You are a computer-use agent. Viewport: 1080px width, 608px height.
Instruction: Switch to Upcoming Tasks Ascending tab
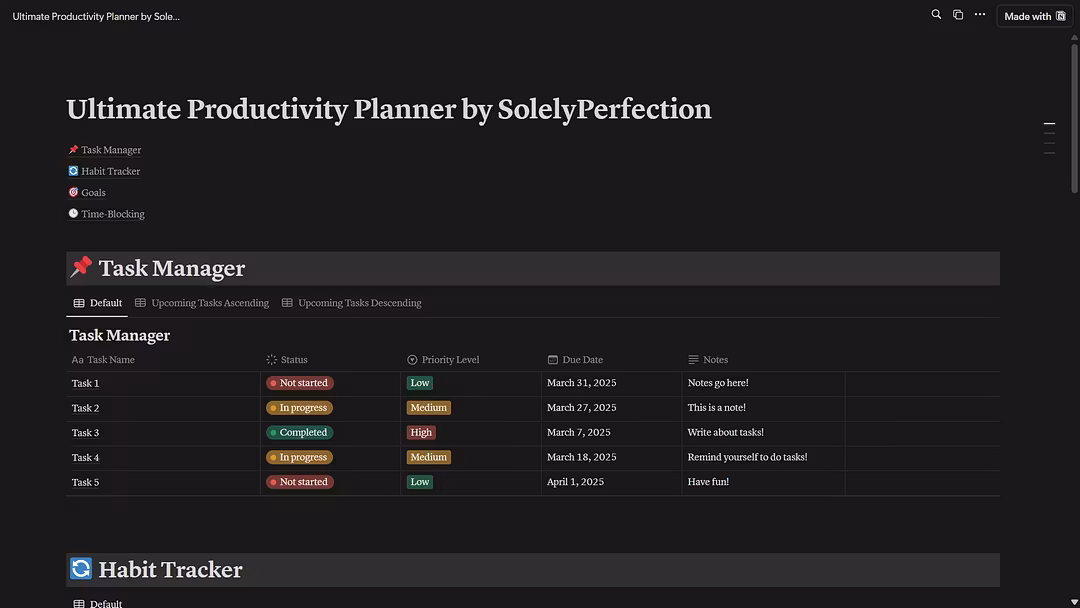209,303
